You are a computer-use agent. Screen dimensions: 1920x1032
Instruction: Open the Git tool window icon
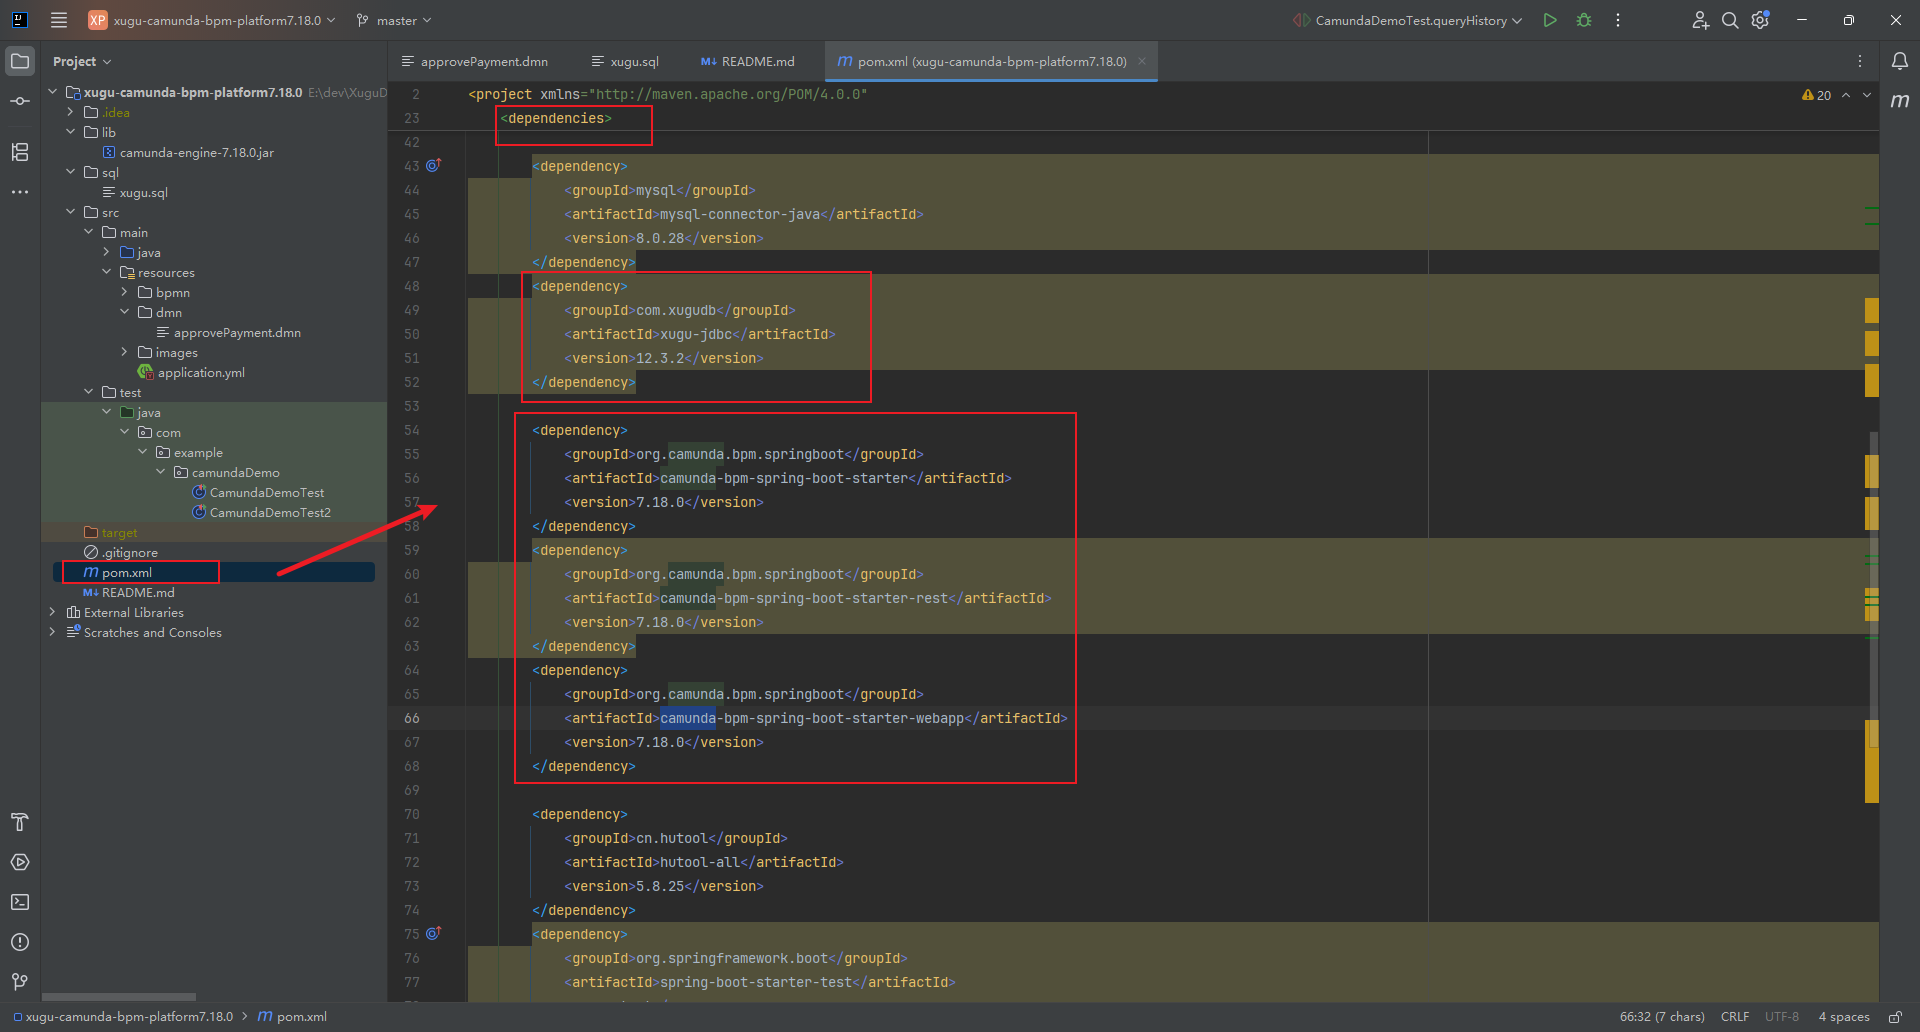(20, 982)
